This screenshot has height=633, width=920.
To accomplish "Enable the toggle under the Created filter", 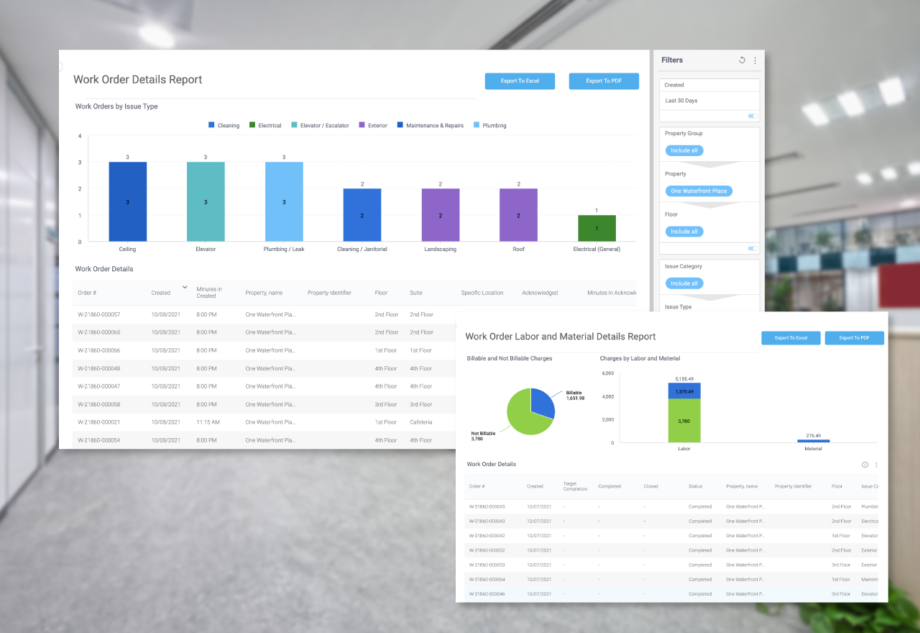I will (x=754, y=115).
